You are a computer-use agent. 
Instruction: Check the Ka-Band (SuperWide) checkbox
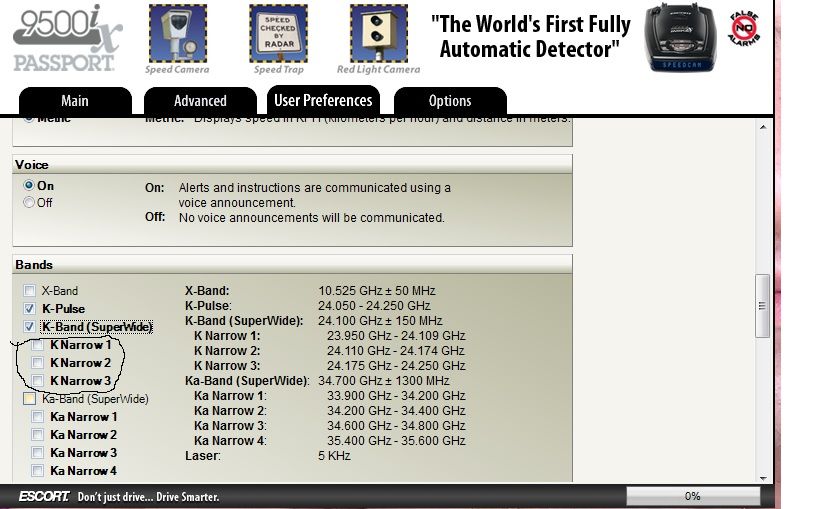pos(29,399)
